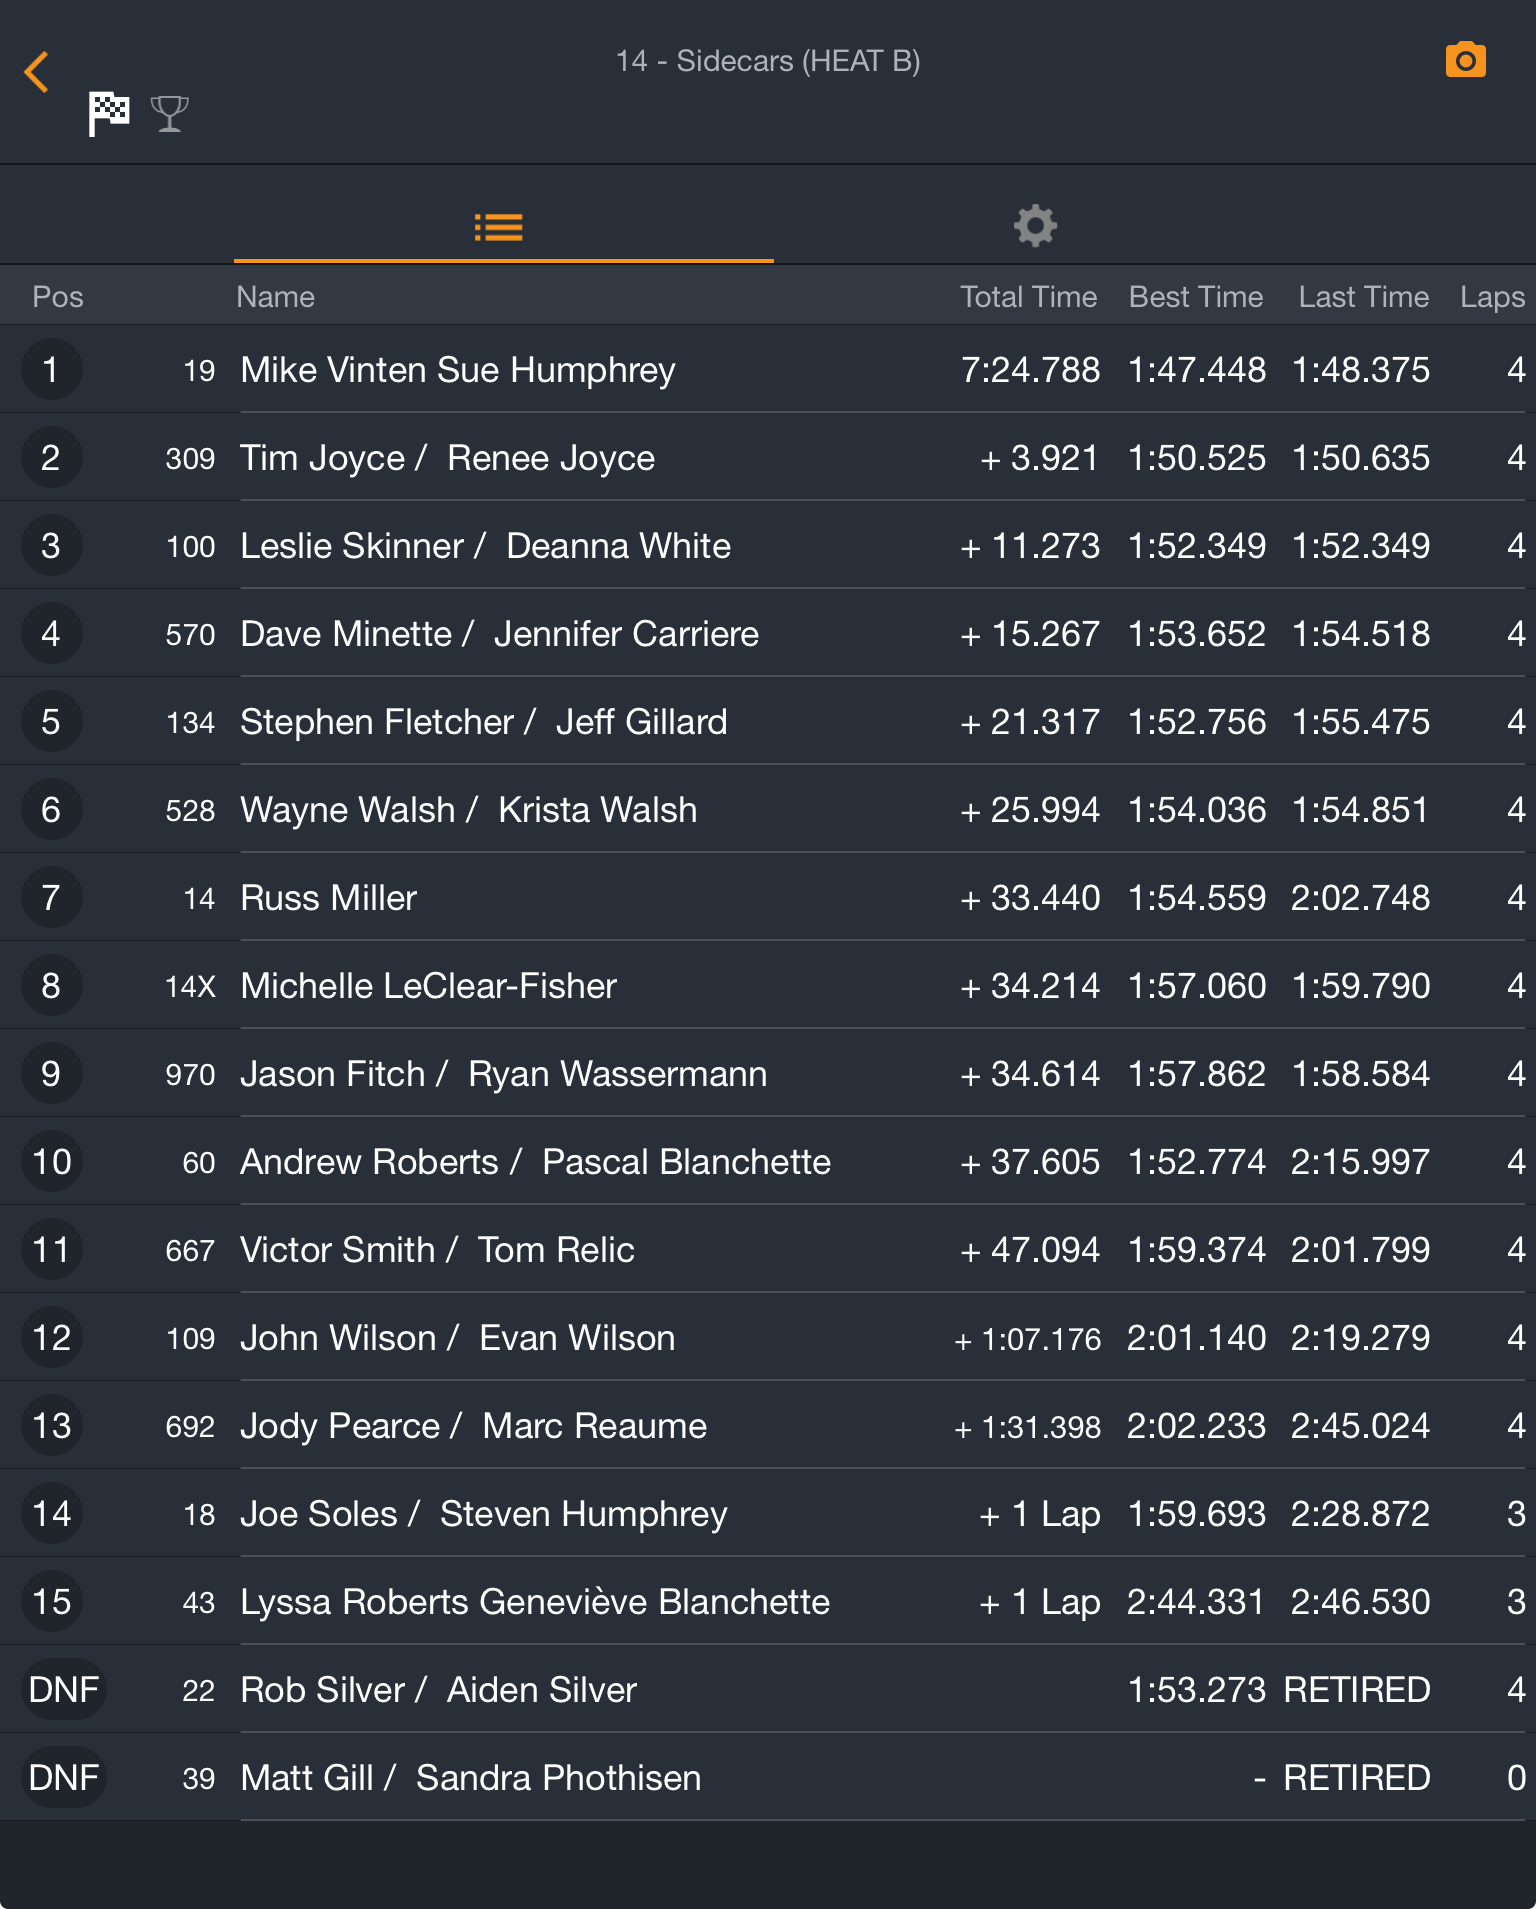
Task: Tap the DNF badge for Matt Gill
Action: tap(63, 1778)
